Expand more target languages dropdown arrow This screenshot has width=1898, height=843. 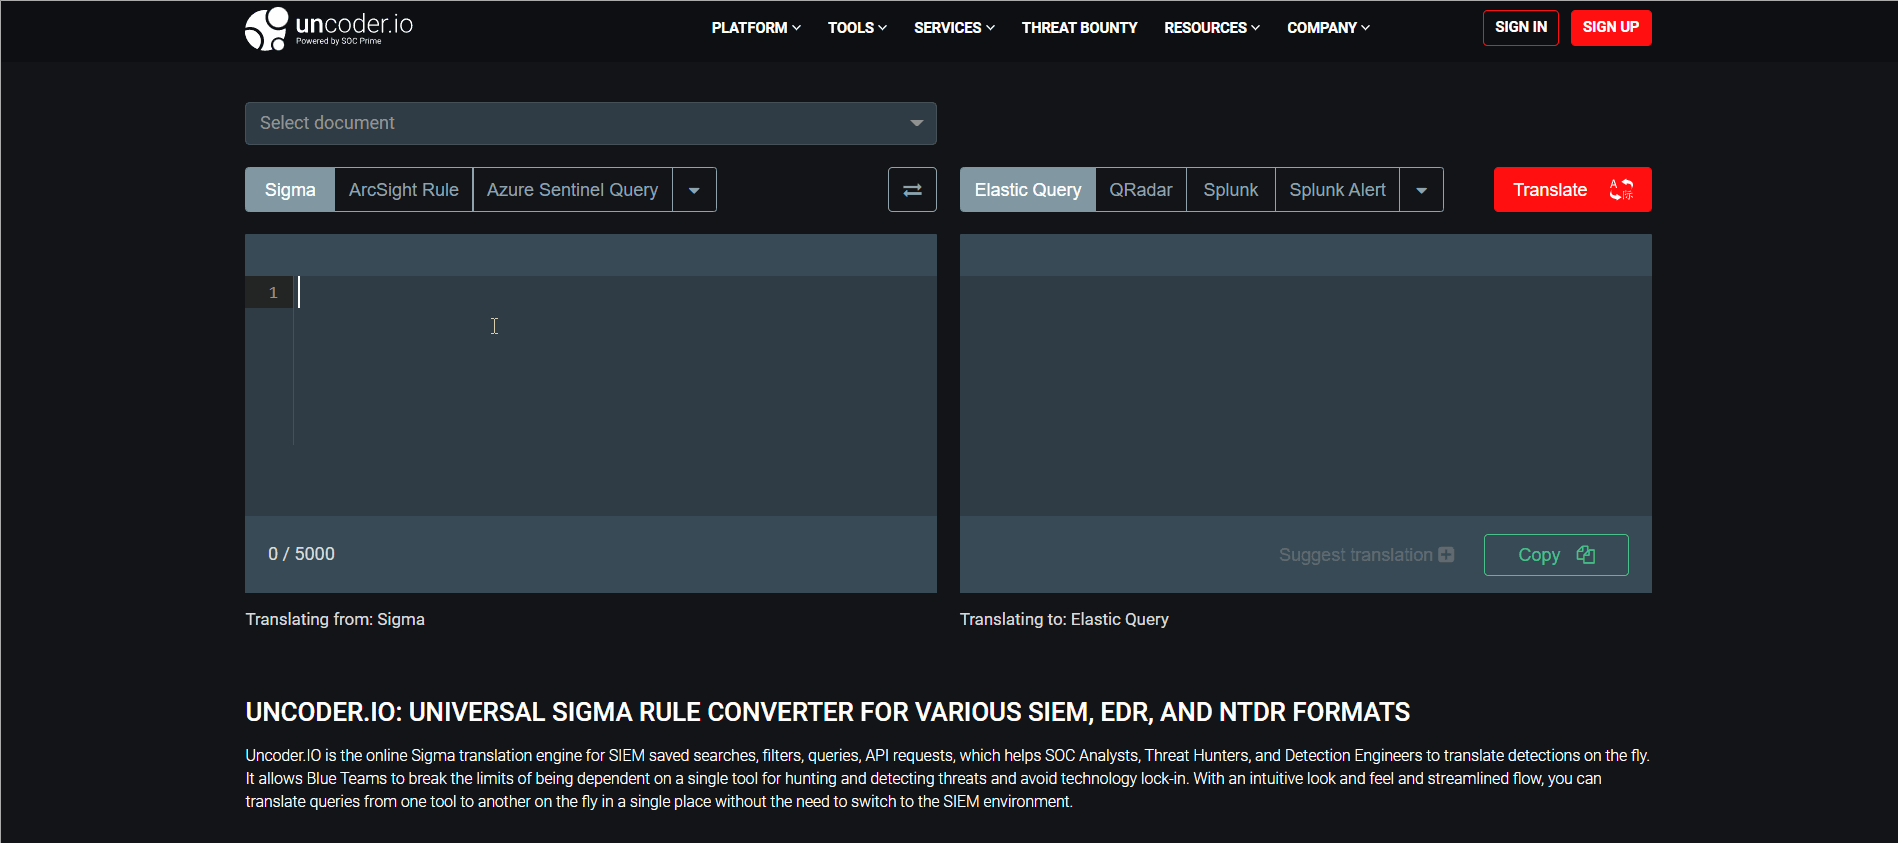[1421, 190]
